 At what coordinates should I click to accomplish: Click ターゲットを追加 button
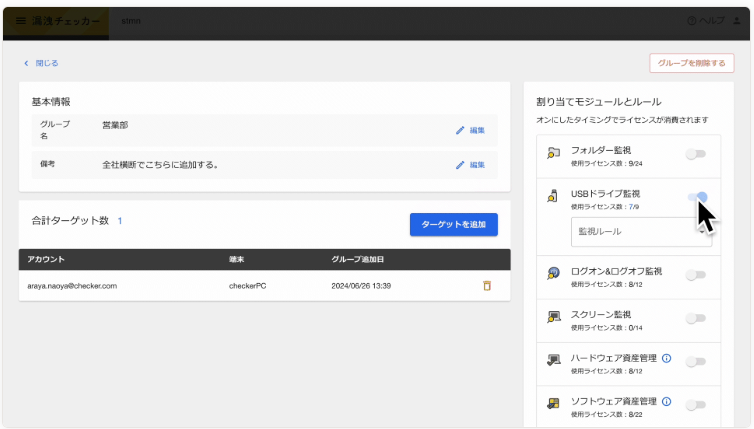(x=453, y=225)
